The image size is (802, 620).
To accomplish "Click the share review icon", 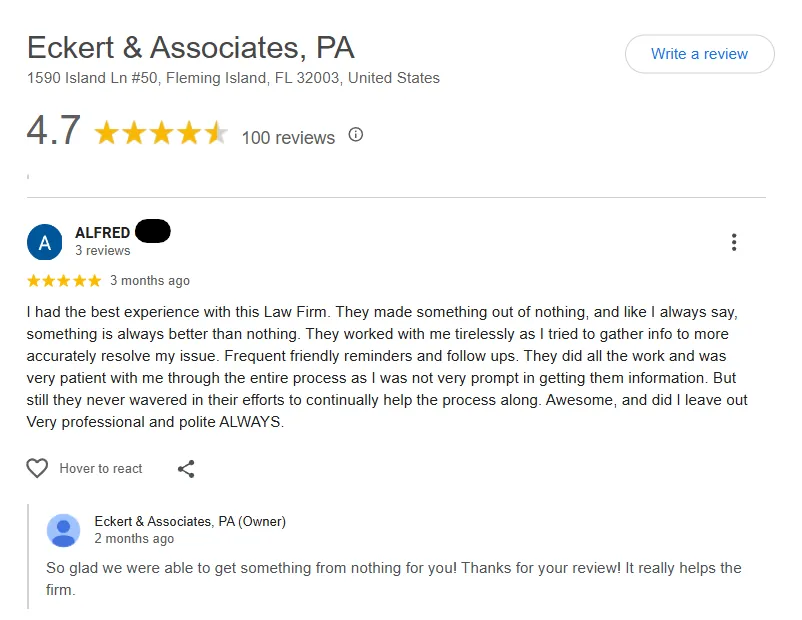I will (x=186, y=468).
